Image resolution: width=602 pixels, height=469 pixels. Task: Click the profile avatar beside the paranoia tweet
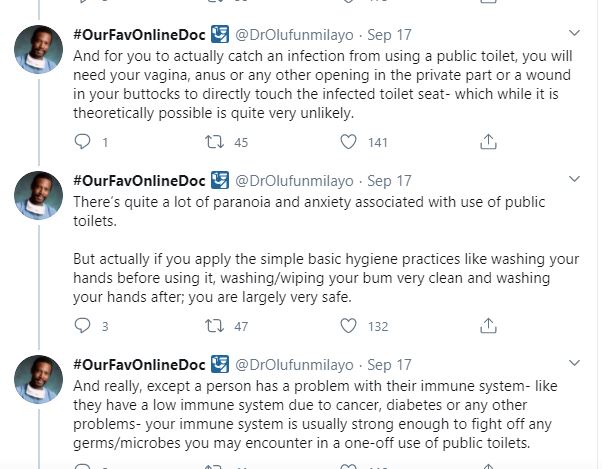click(39, 196)
